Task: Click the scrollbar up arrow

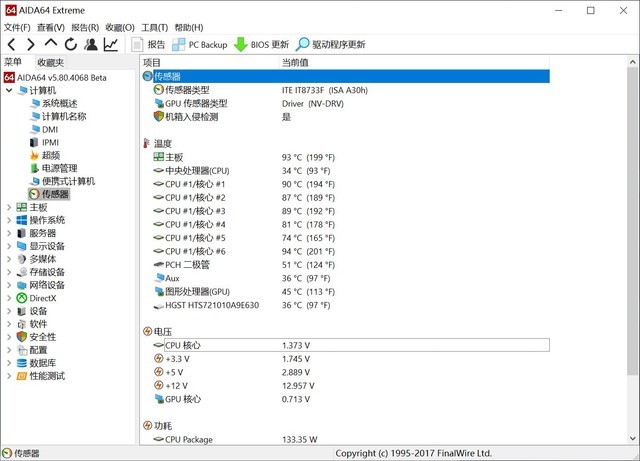Action: (x=633, y=62)
